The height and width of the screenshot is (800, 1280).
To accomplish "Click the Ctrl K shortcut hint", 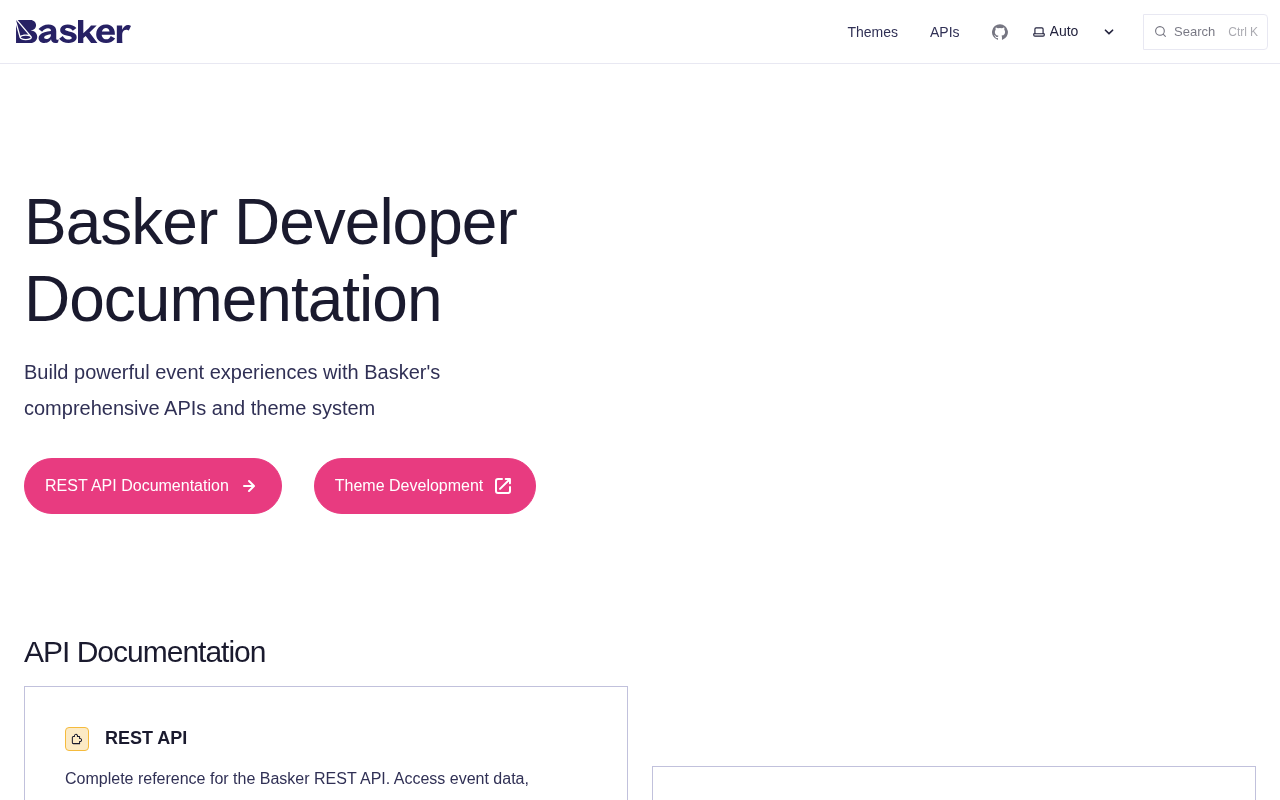I will point(1242,32).
